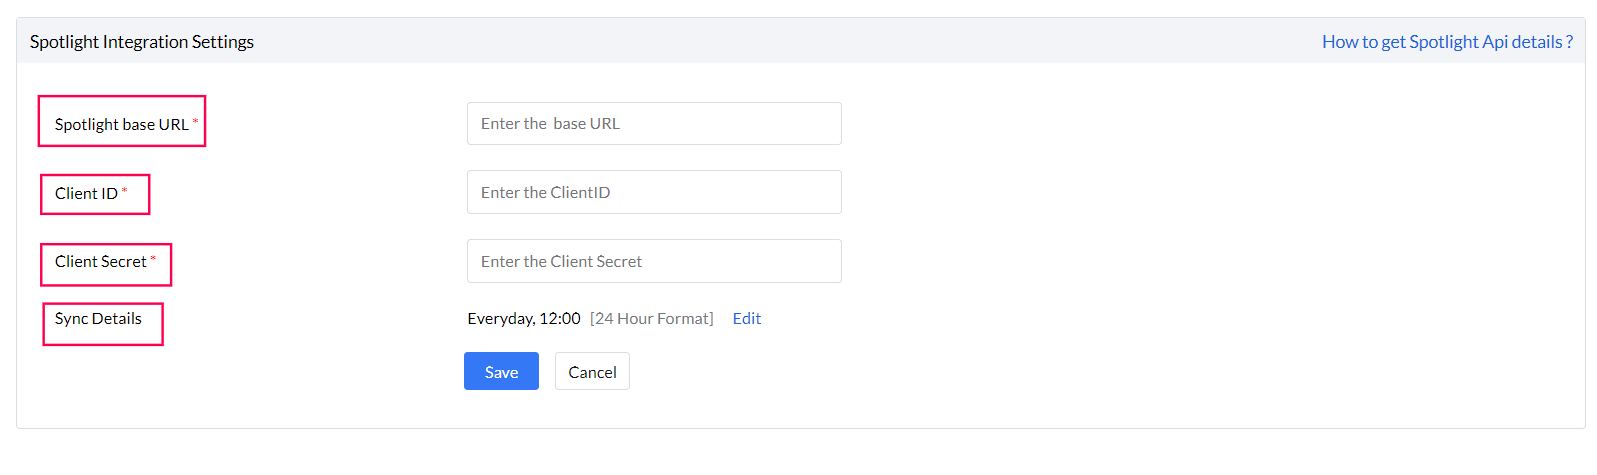The width and height of the screenshot is (1597, 475).
Task: Edit the sync schedule details
Action: [747, 318]
